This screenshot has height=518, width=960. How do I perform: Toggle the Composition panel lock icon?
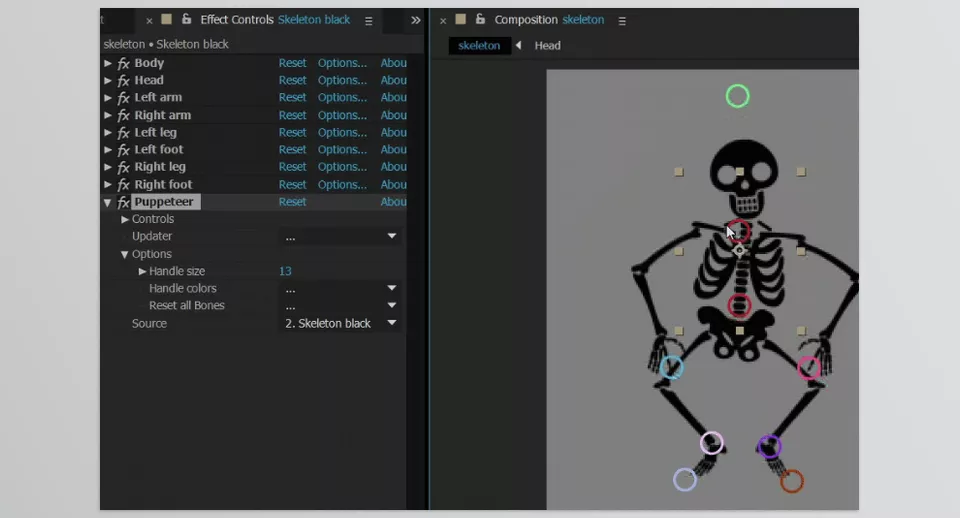(x=481, y=20)
